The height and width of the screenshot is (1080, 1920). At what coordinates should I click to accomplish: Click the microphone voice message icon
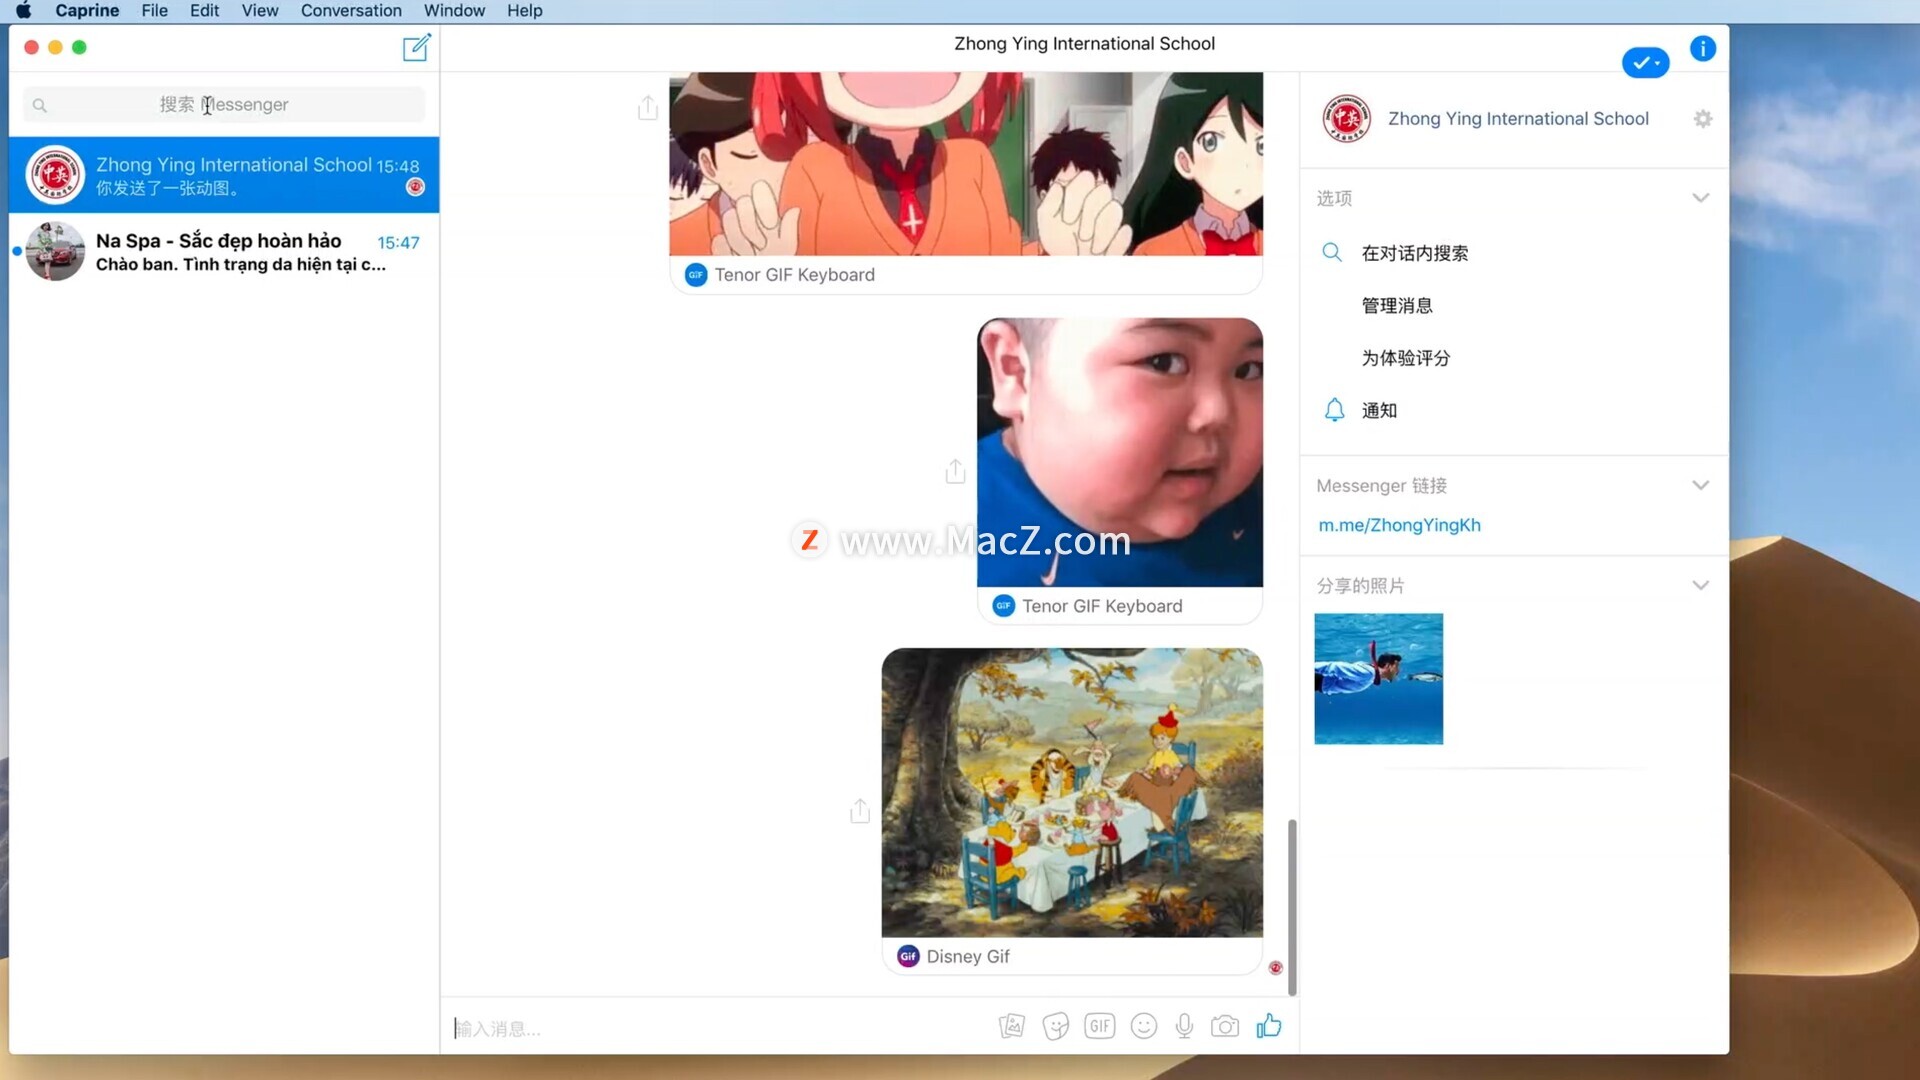(x=1184, y=1026)
